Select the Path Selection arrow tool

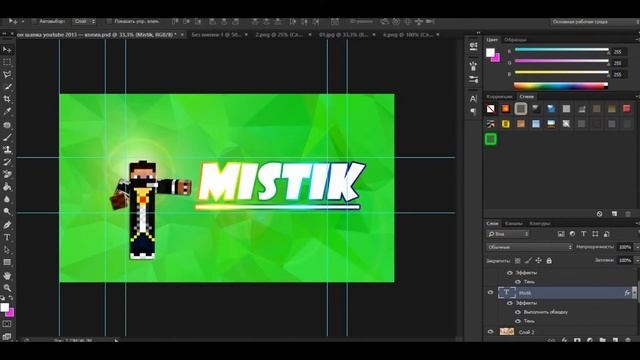coord(7,250)
